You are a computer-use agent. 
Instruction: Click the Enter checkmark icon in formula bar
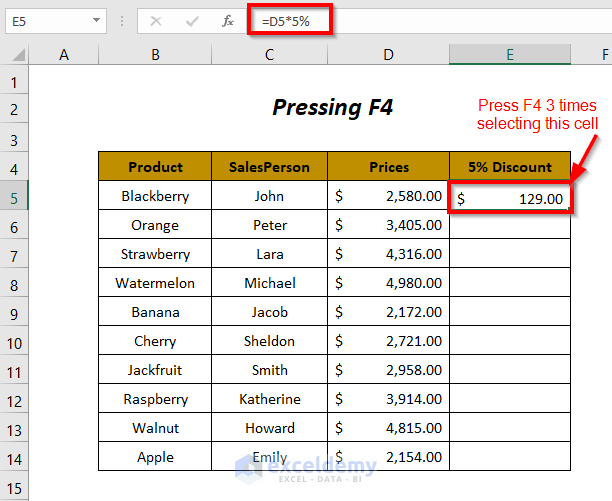192,20
